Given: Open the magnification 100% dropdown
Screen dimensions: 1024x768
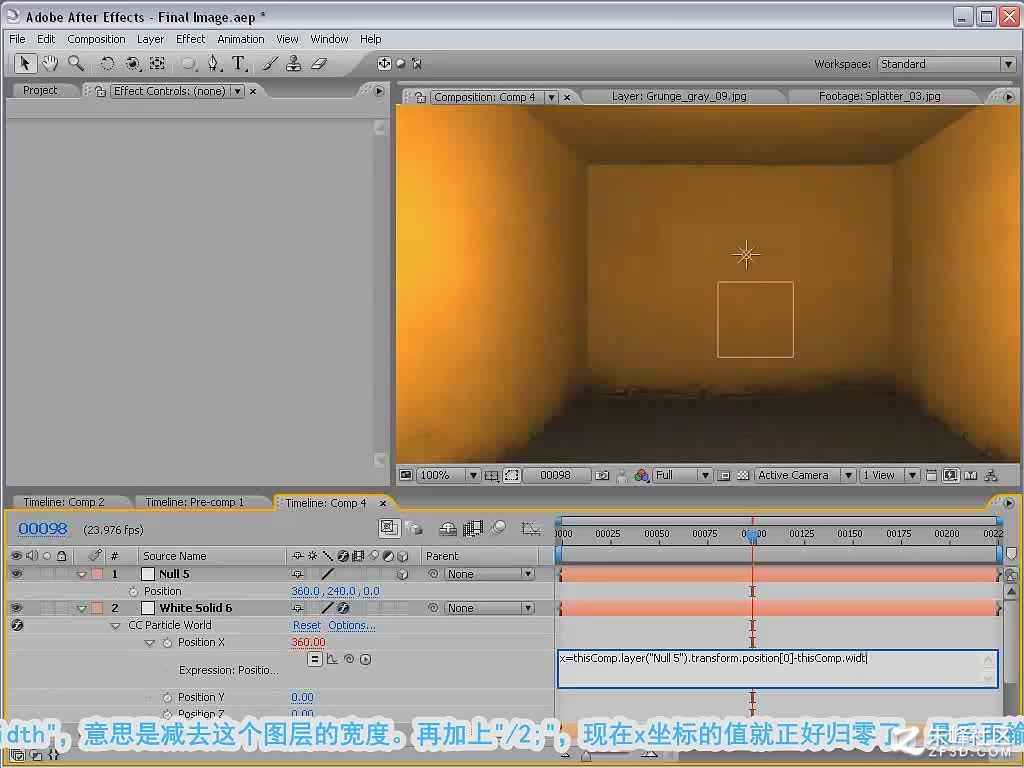Looking at the screenshot, I should [x=449, y=475].
